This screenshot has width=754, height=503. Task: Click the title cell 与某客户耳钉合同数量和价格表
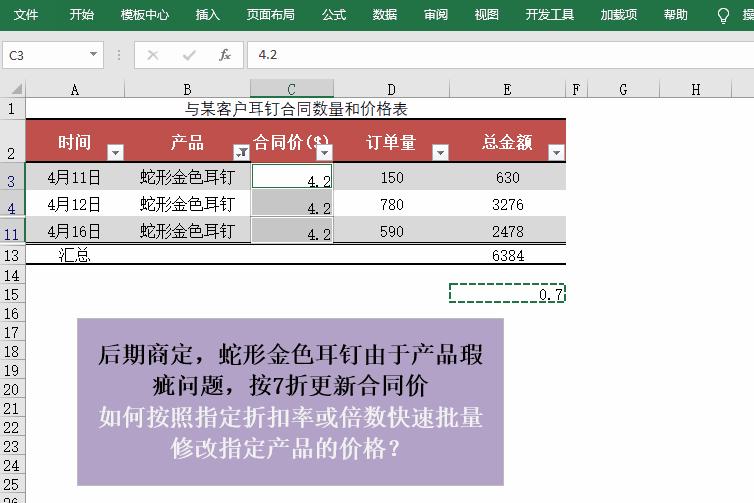[x=296, y=109]
